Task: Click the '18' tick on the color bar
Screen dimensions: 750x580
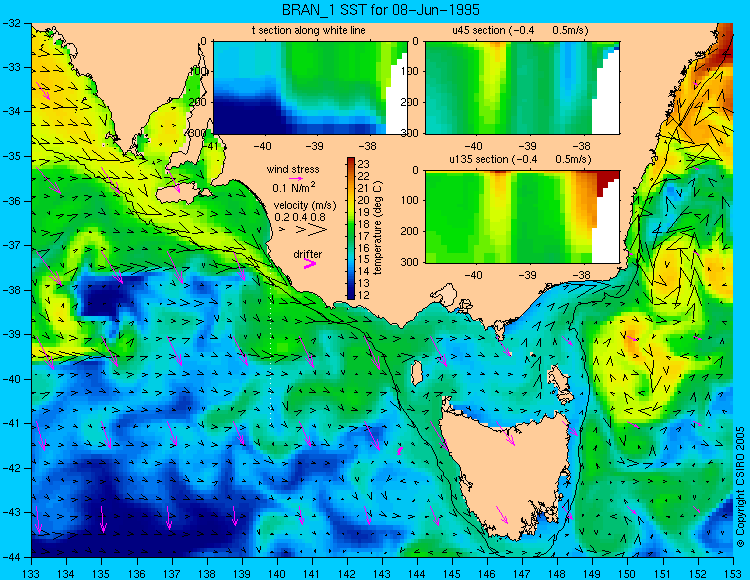Action: click(x=363, y=224)
